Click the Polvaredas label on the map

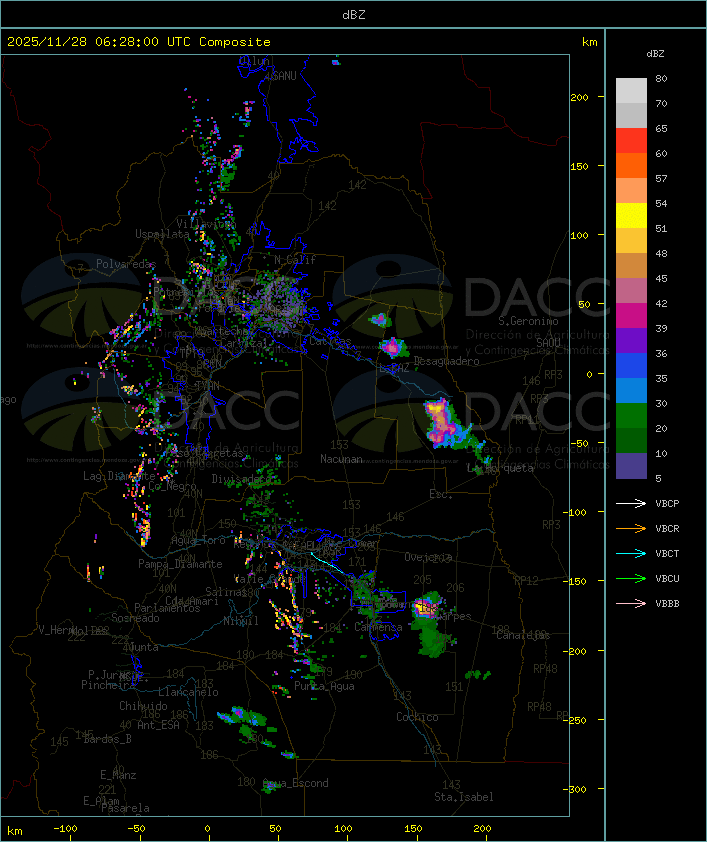(126, 264)
